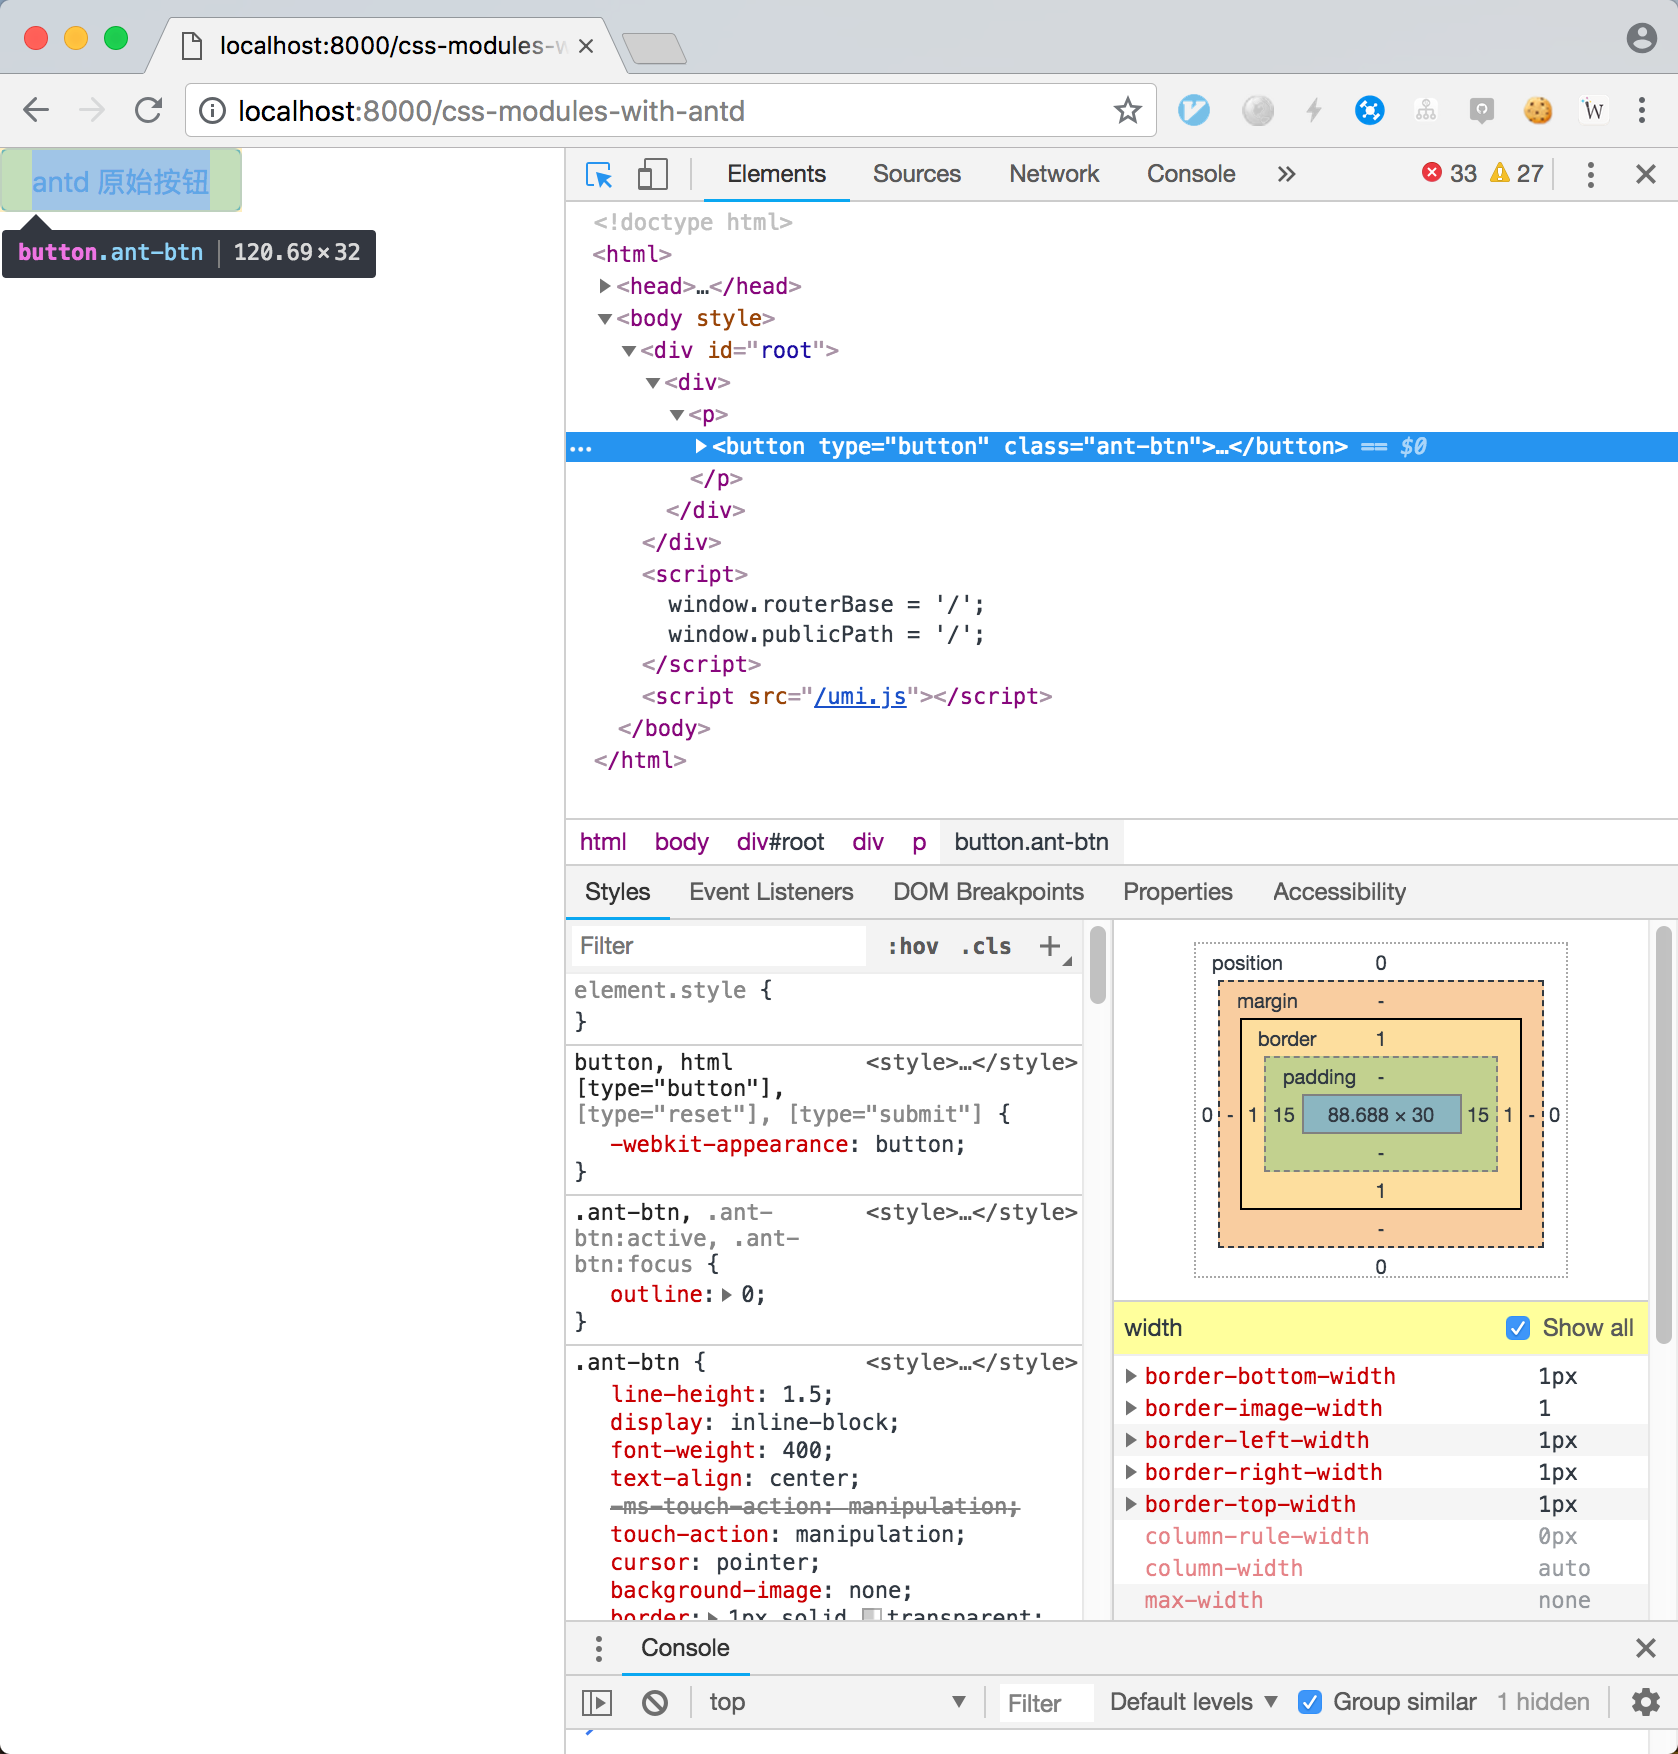Open the cookie extension icon
The image size is (1678, 1754).
tap(1538, 110)
